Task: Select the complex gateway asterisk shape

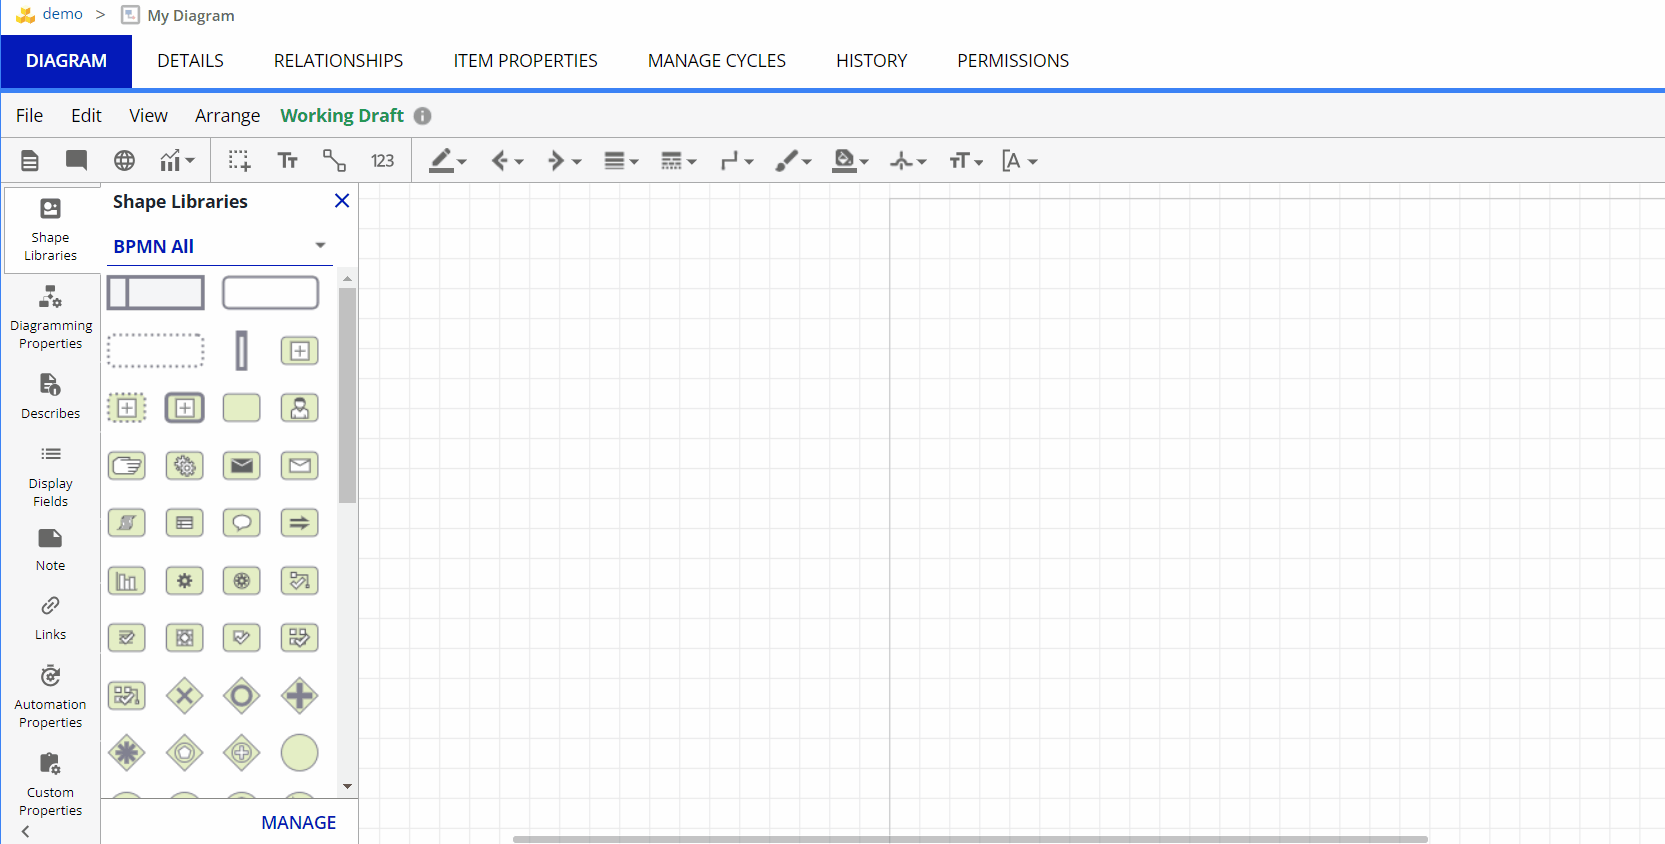Action: click(127, 753)
